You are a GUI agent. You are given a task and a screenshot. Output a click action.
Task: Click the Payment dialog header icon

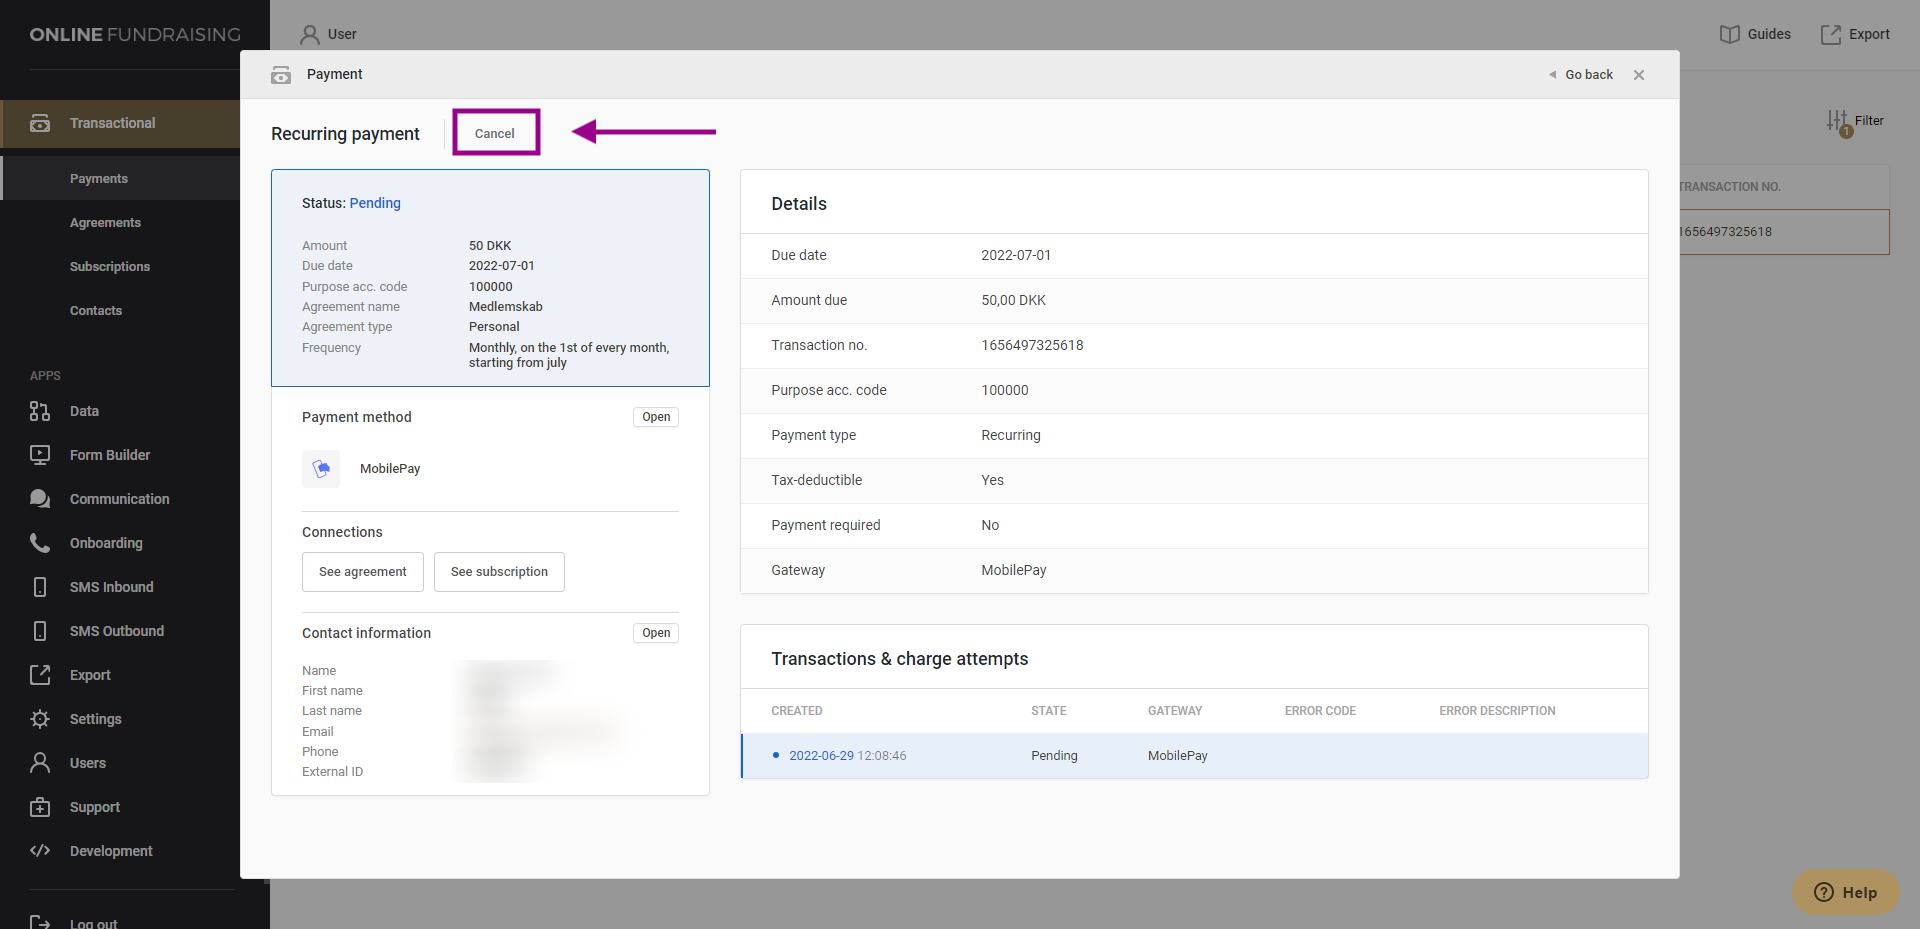pos(281,75)
